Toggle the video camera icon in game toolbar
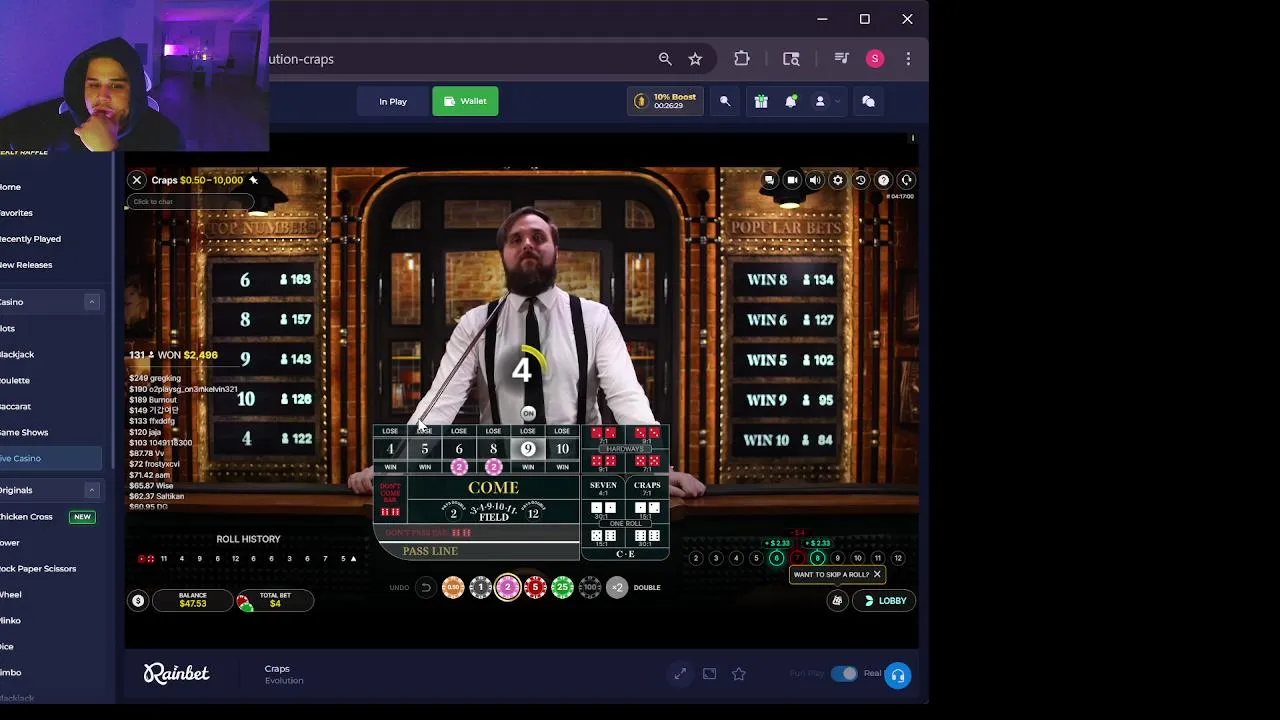This screenshot has width=1280, height=720. (x=792, y=180)
